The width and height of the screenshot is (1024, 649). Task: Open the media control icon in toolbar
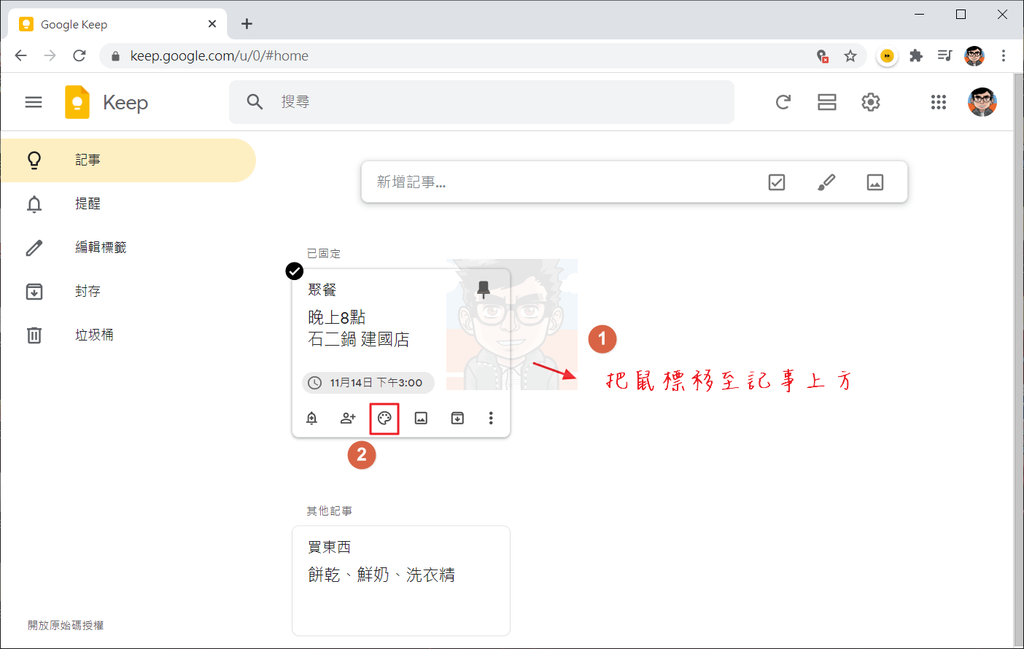tap(944, 55)
